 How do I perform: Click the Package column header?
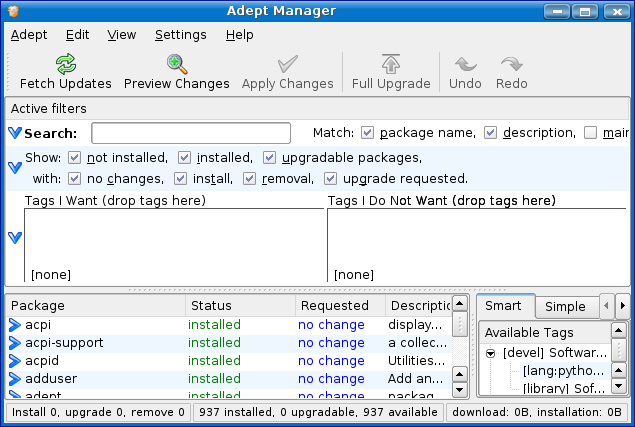tap(95, 306)
